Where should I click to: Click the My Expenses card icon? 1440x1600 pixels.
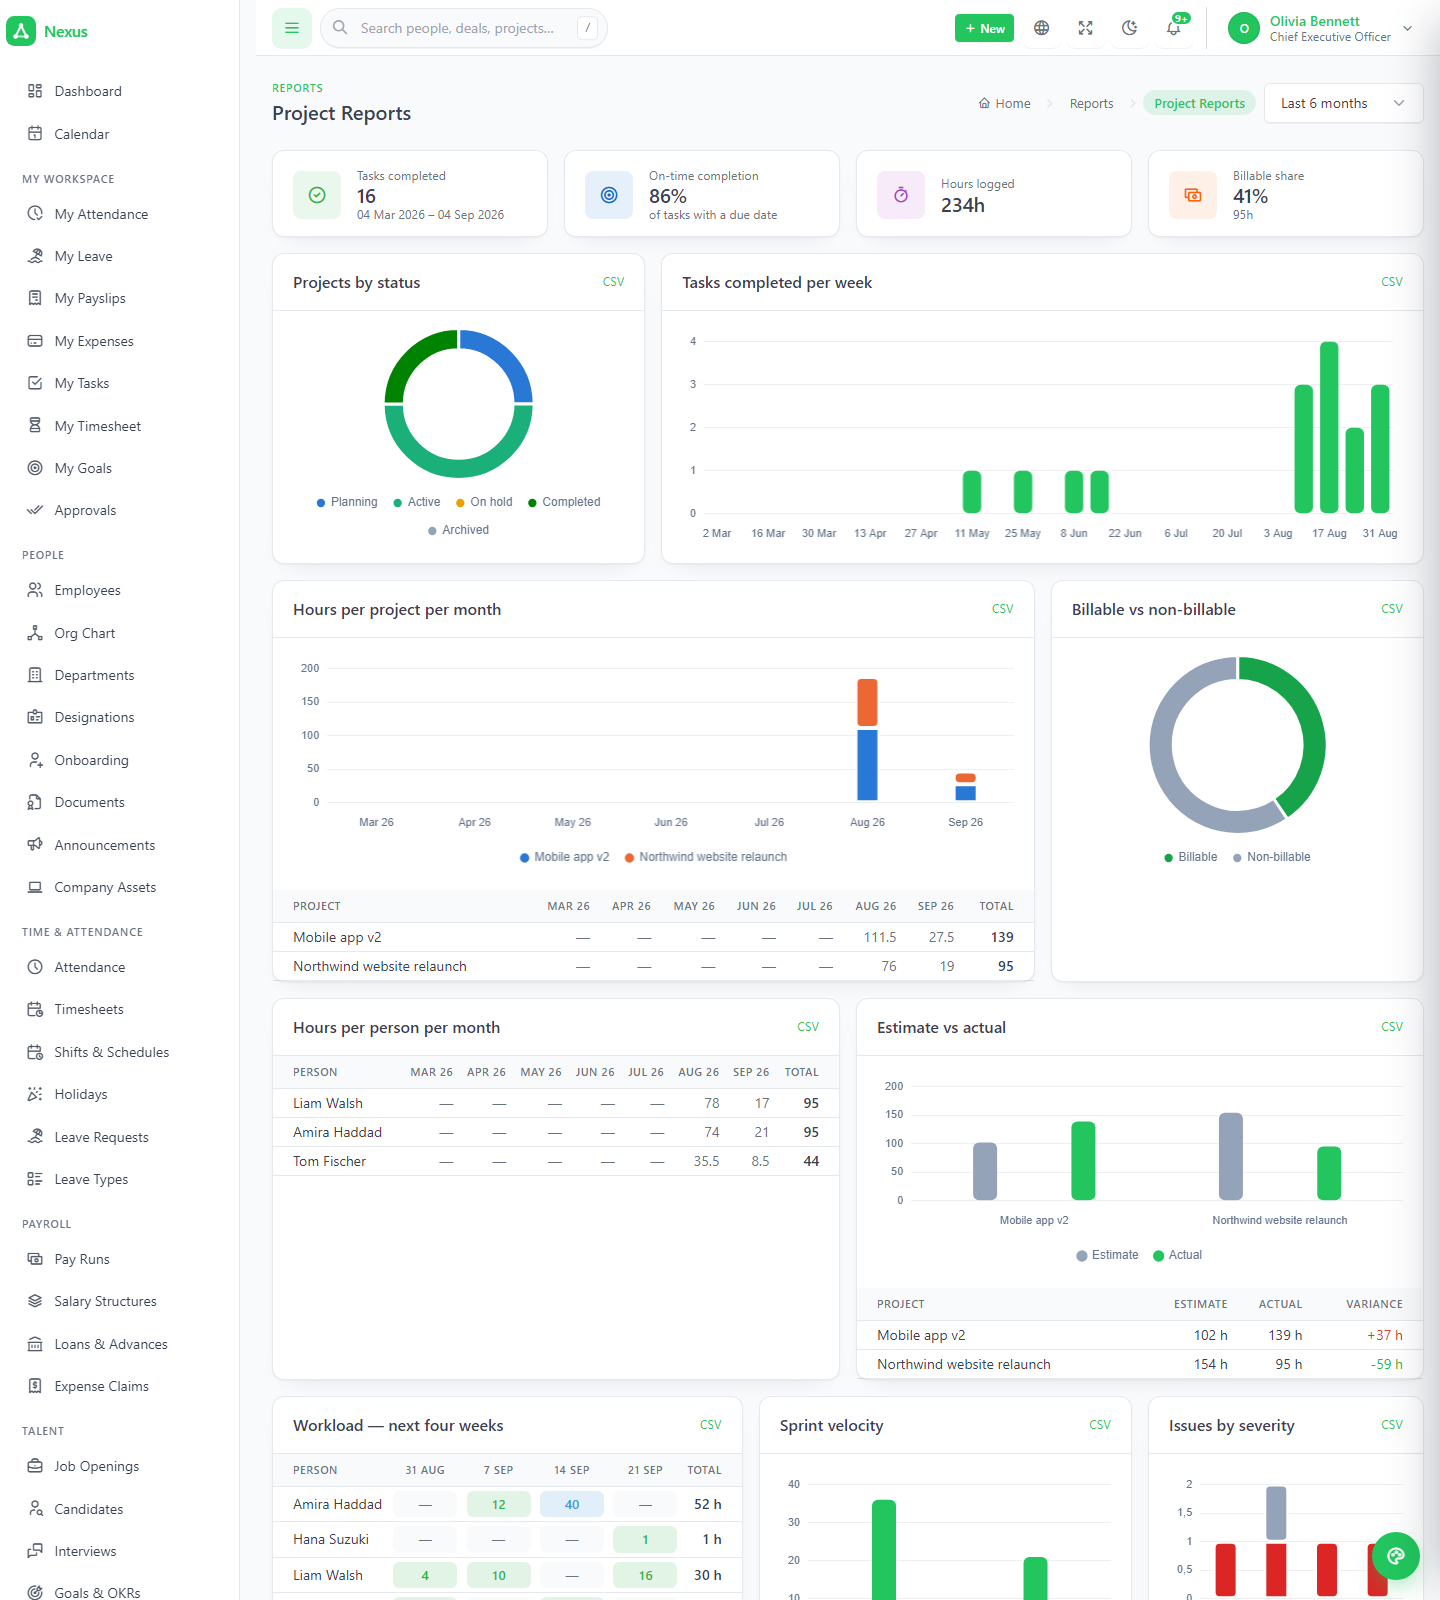tap(35, 341)
